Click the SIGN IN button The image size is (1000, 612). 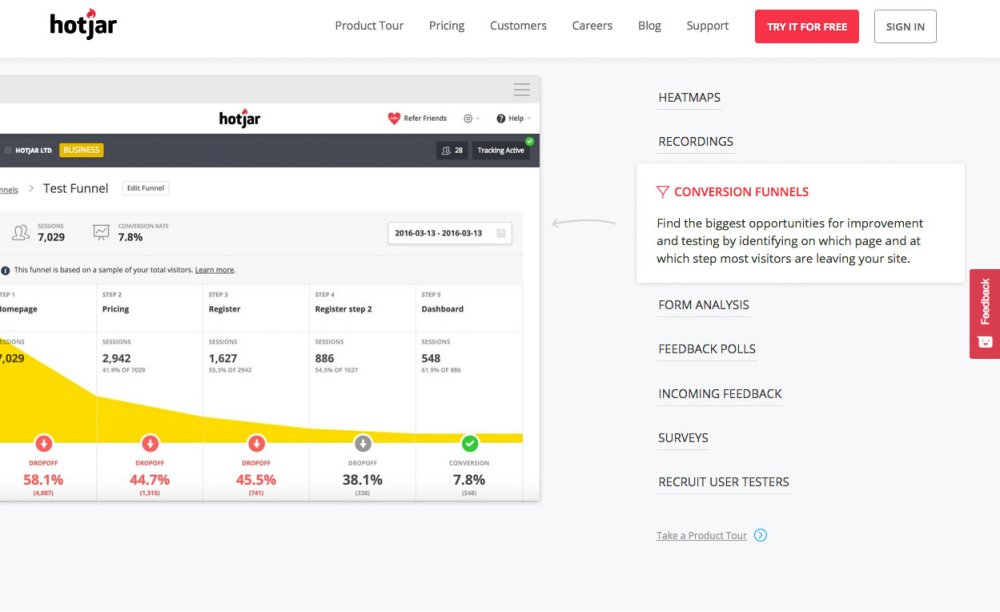[x=905, y=26]
